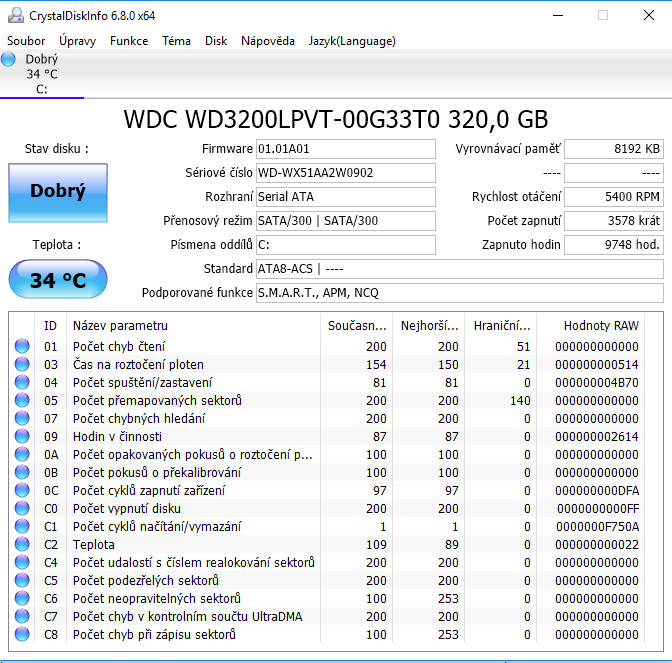
Task: Click the buffer size field 8192 KB
Action: point(614,149)
